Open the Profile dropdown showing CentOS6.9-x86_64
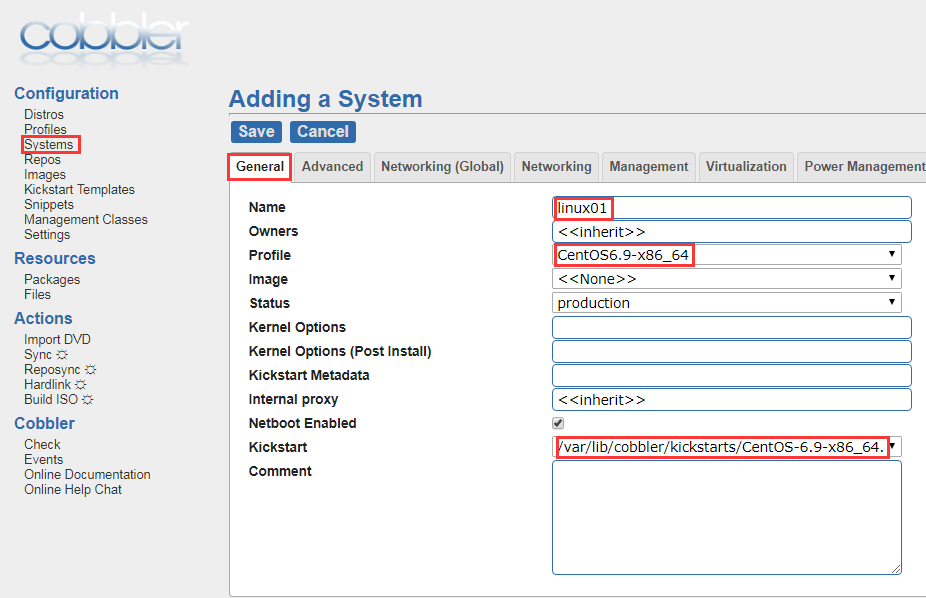Screen dimensions: 926x598 727,255
